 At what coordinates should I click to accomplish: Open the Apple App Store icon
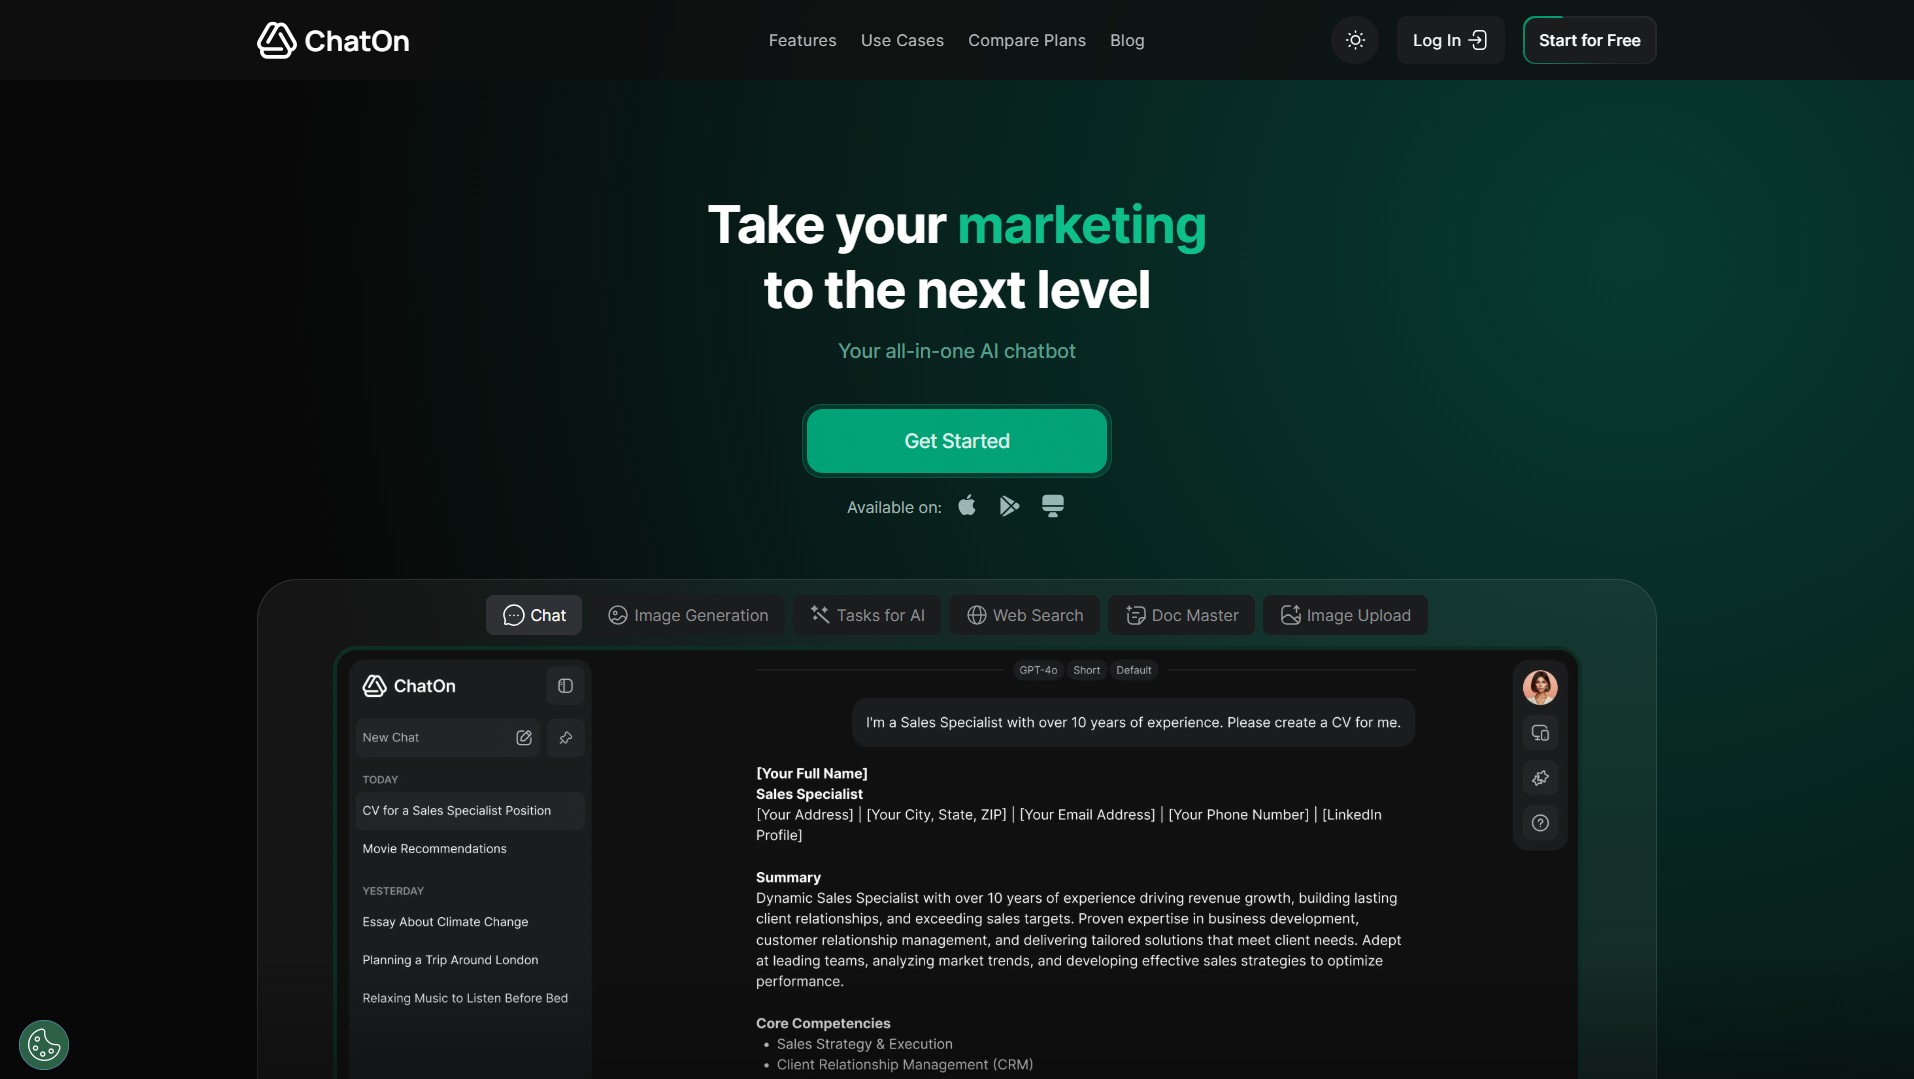(x=967, y=506)
